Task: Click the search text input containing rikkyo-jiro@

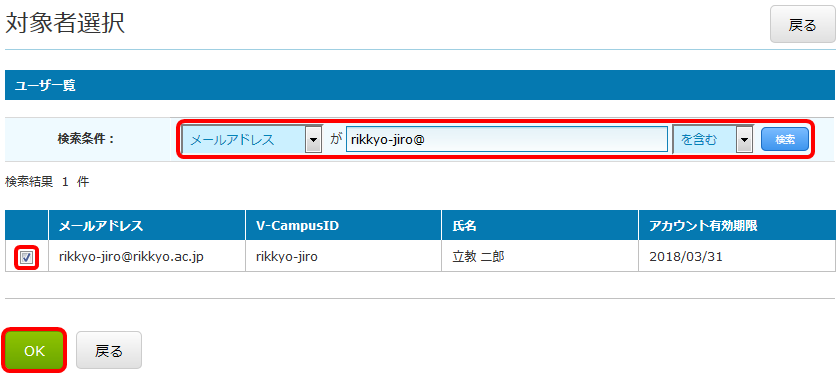Action: pyautogui.click(x=507, y=140)
